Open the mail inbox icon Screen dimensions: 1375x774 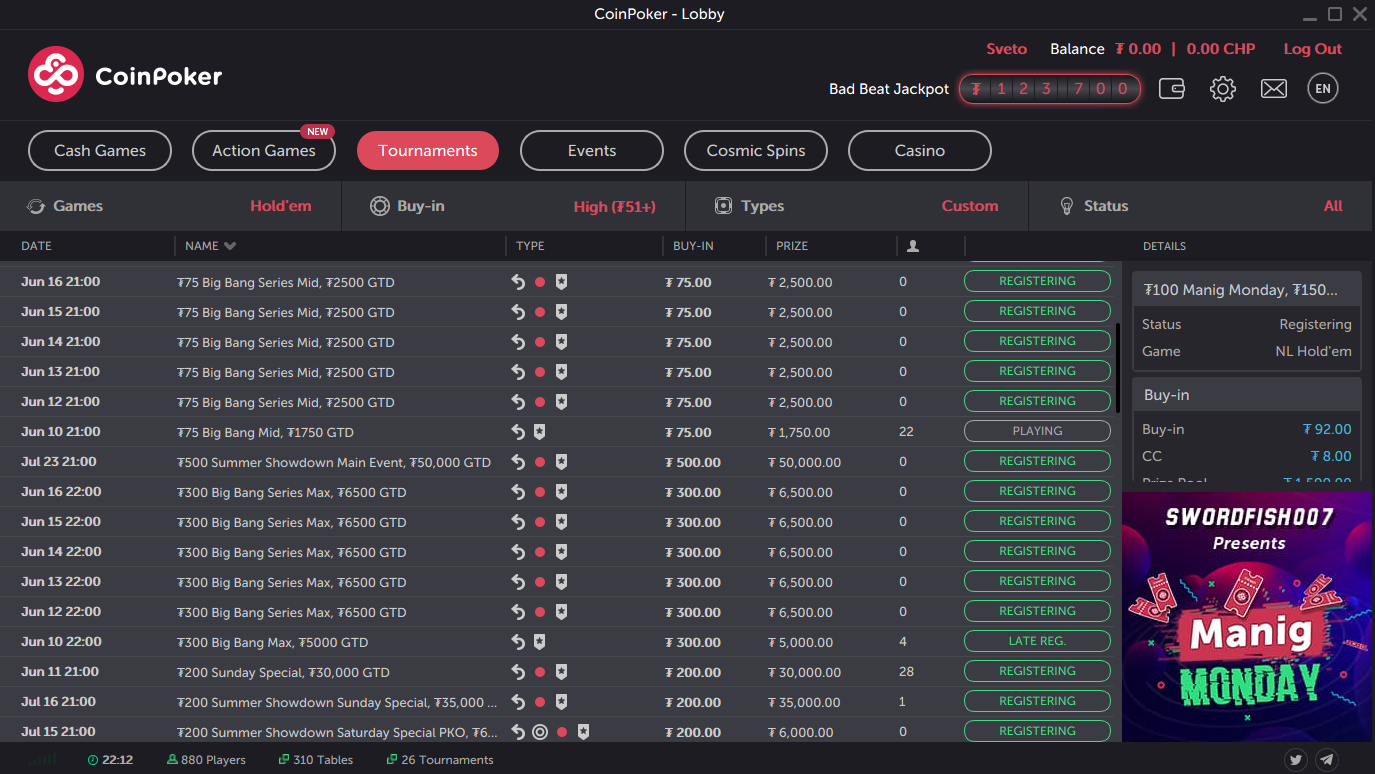pyautogui.click(x=1273, y=89)
